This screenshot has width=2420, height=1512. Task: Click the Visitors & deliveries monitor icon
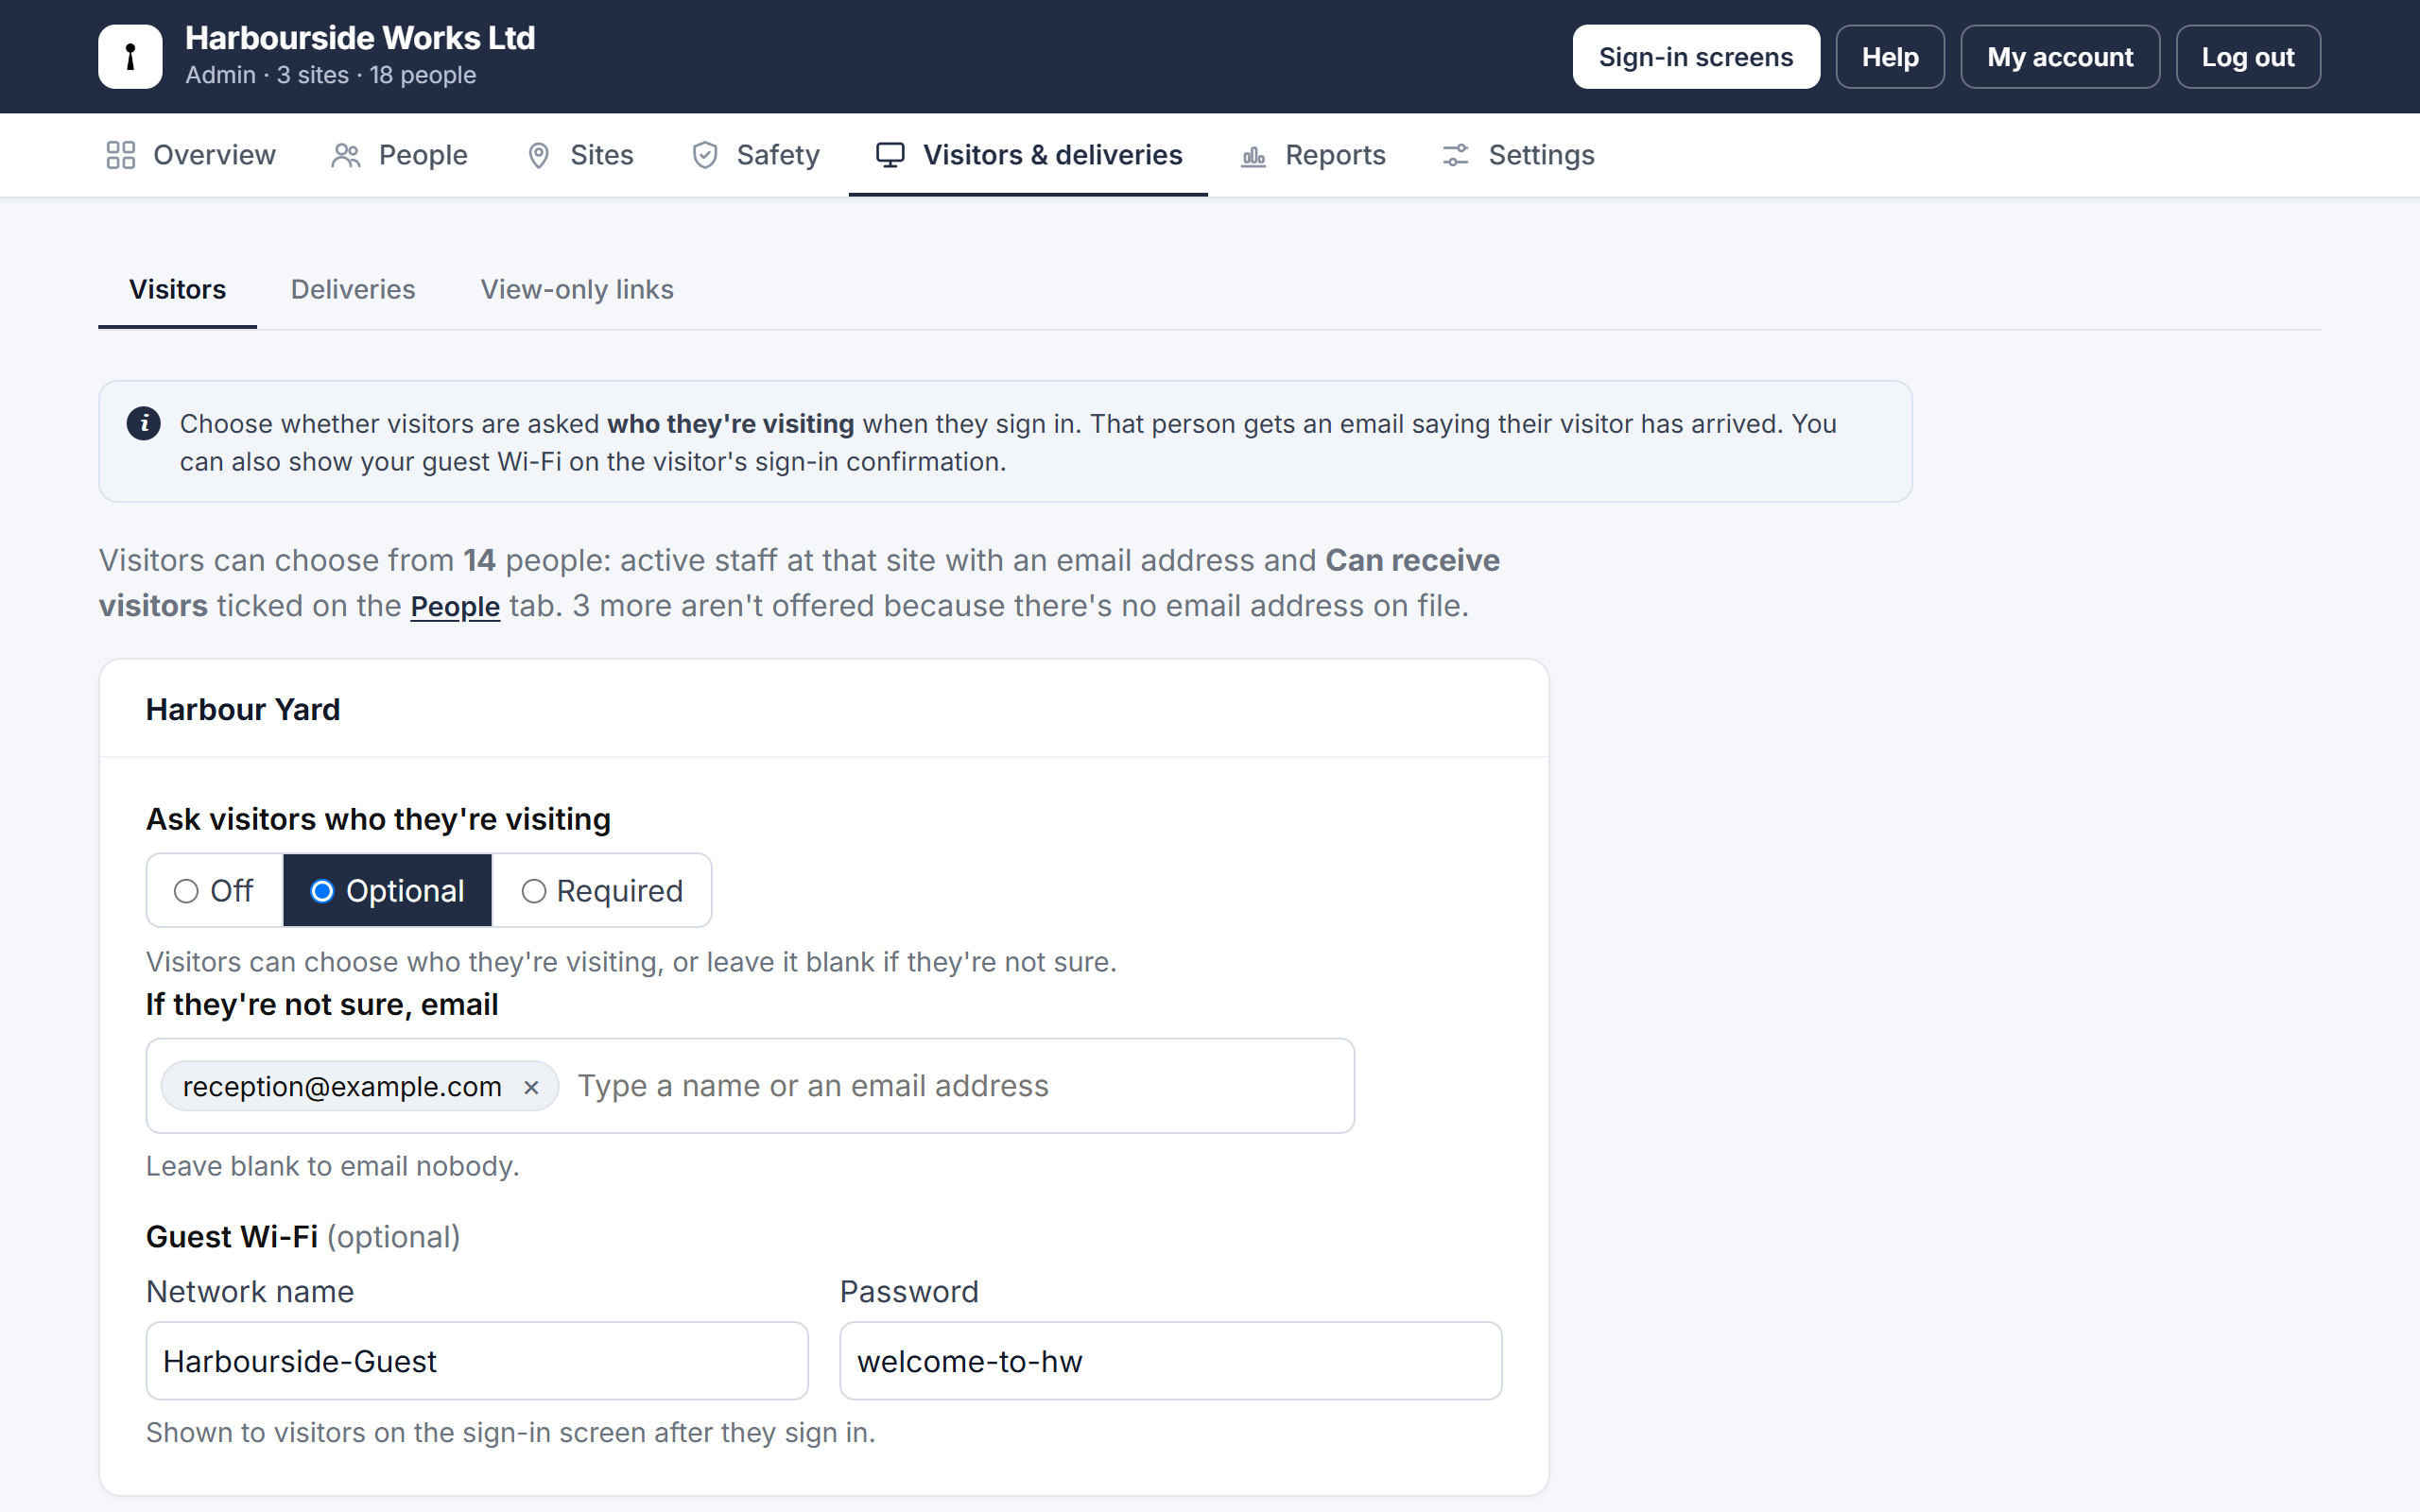[x=890, y=155]
